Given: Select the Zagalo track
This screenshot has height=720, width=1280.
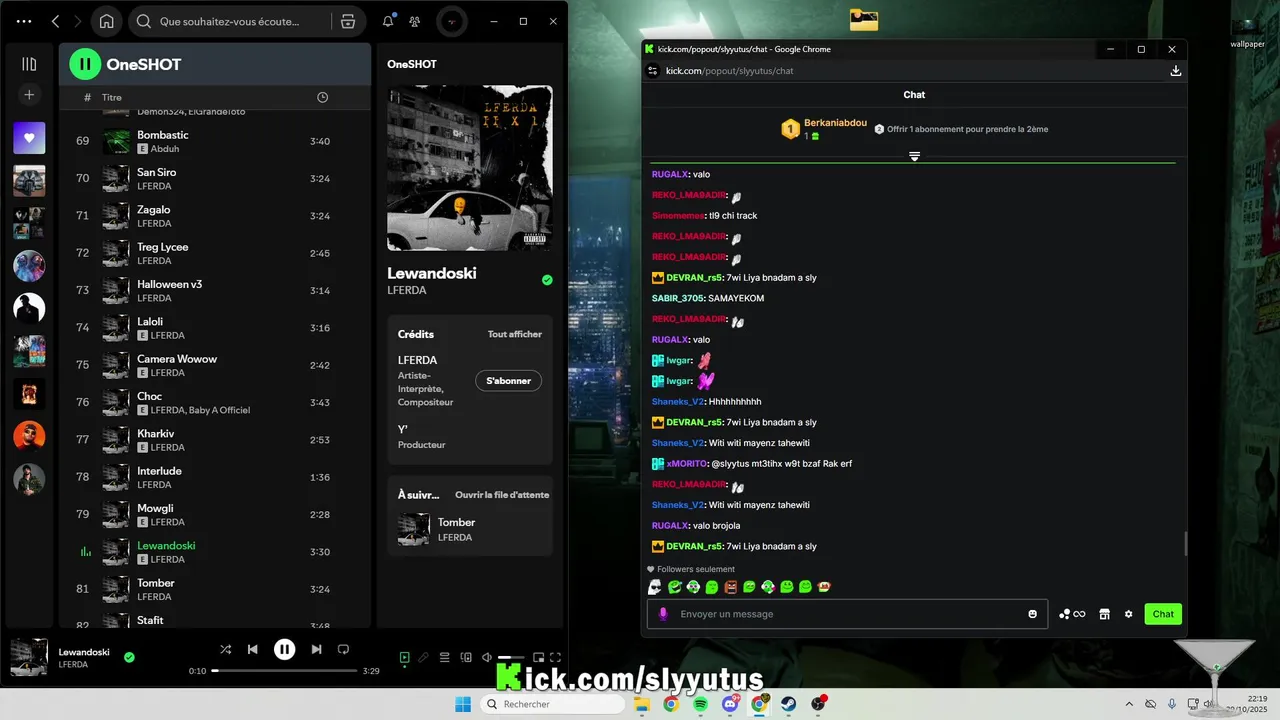Looking at the screenshot, I should [215, 216].
